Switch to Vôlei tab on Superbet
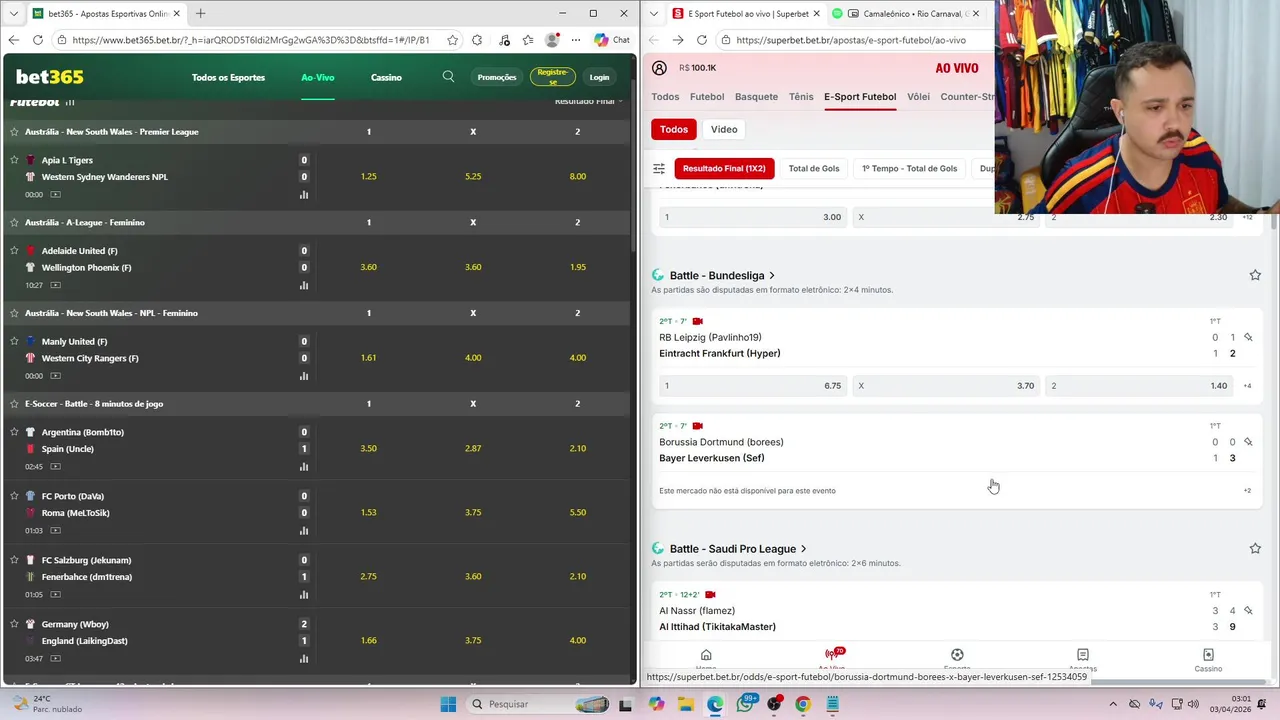The height and width of the screenshot is (720, 1280). [918, 97]
